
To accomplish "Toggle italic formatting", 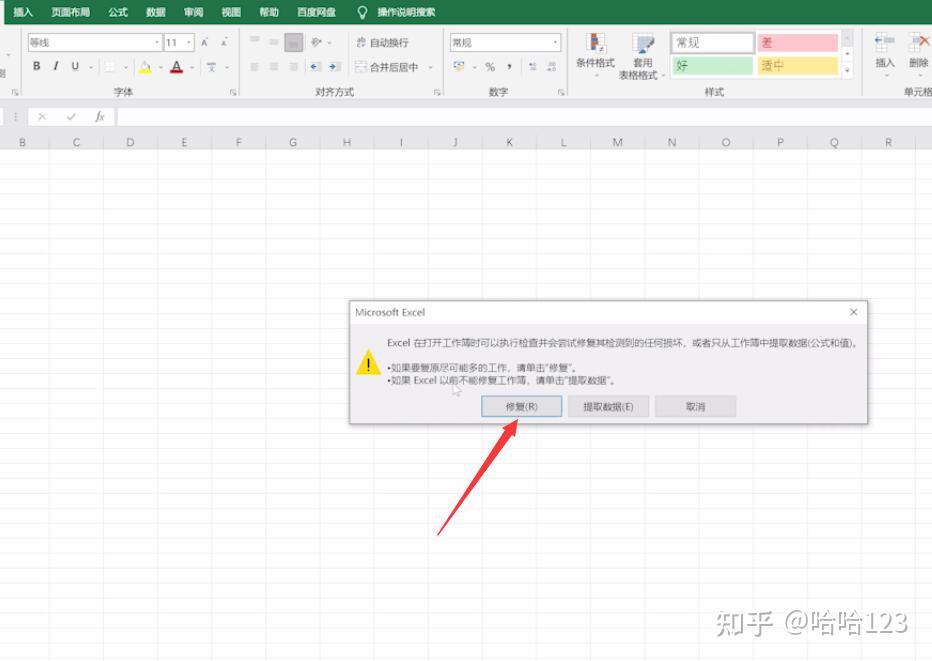I will tap(56, 66).
